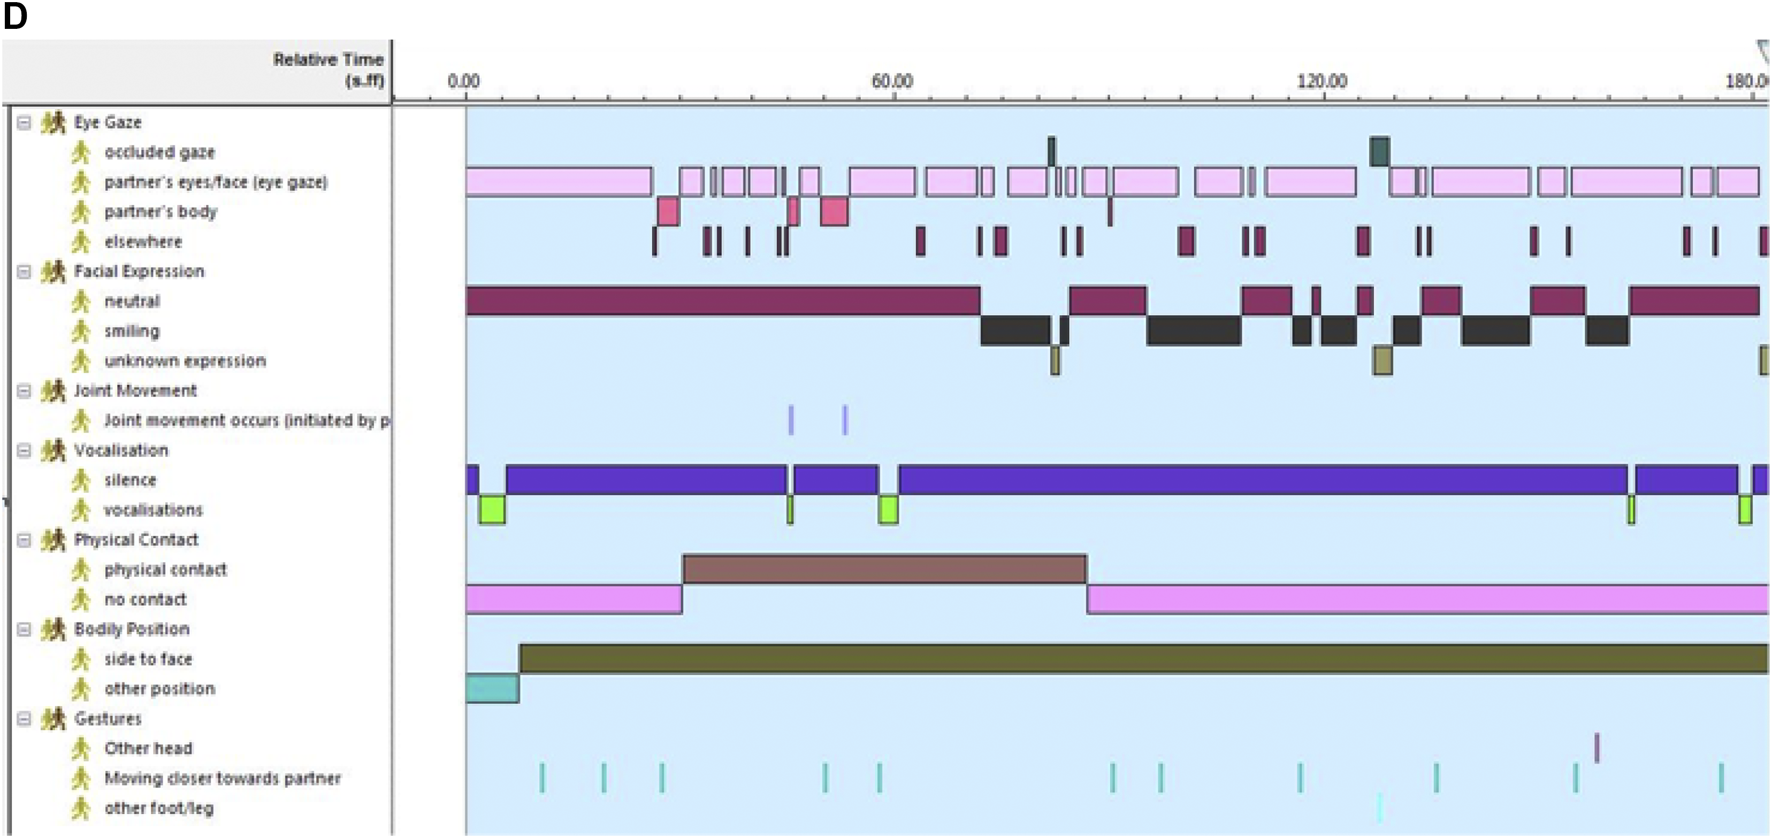
Task: Click the teal other position block
Action: pyautogui.click(x=492, y=689)
